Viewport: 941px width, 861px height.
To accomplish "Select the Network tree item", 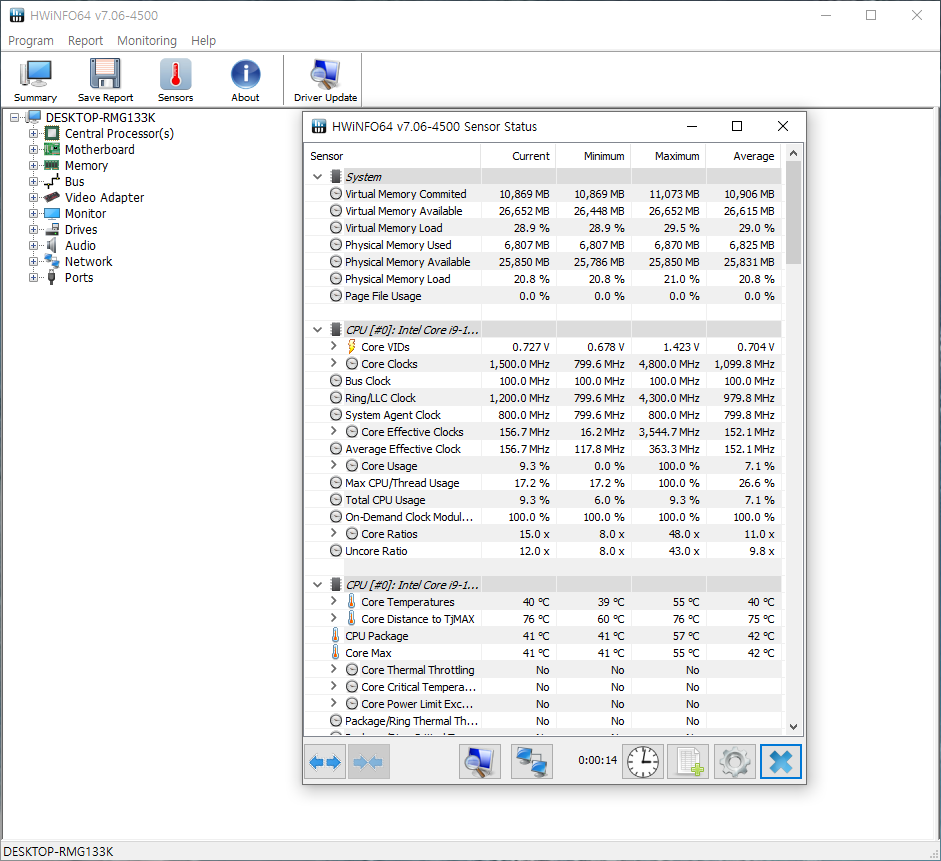I will [x=88, y=262].
